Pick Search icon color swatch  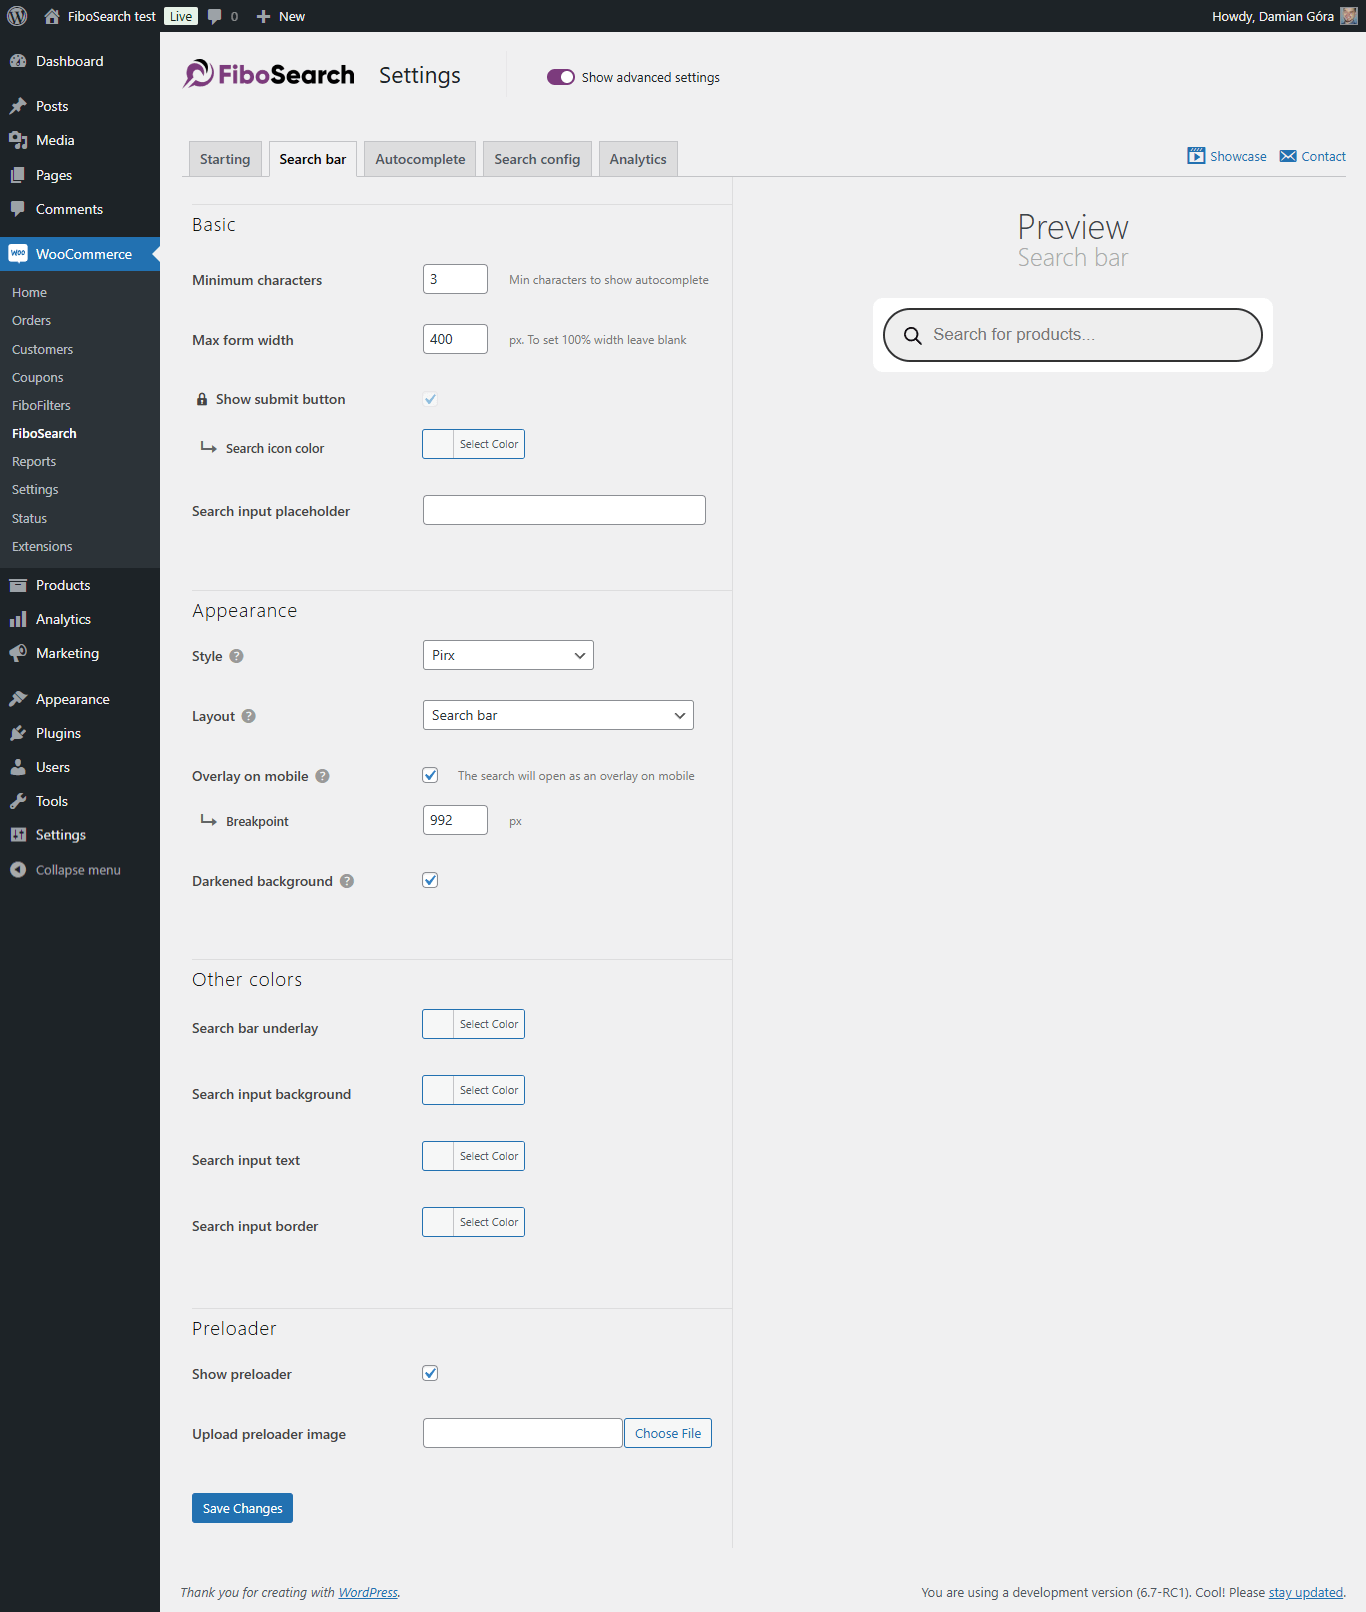pyautogui.click(x=473, y=444)
